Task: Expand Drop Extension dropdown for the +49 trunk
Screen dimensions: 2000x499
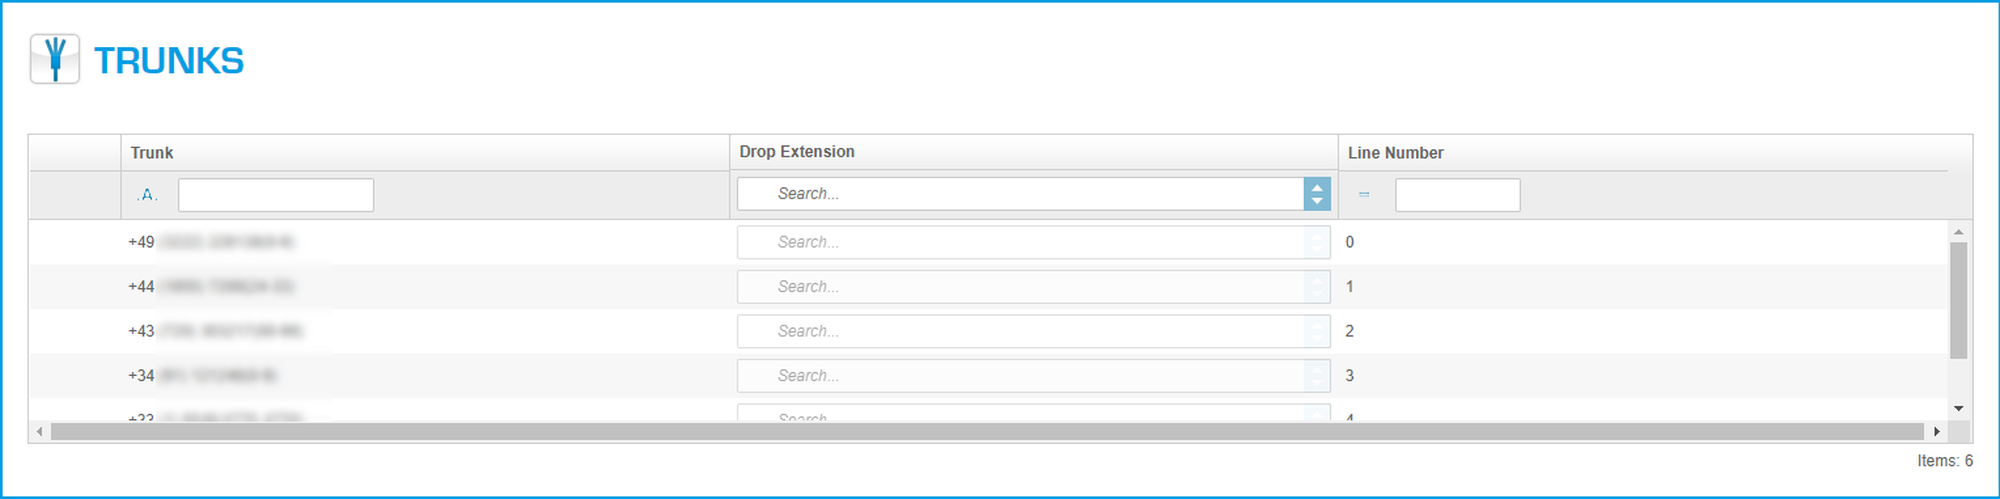Action: [x=1317, y=242]
